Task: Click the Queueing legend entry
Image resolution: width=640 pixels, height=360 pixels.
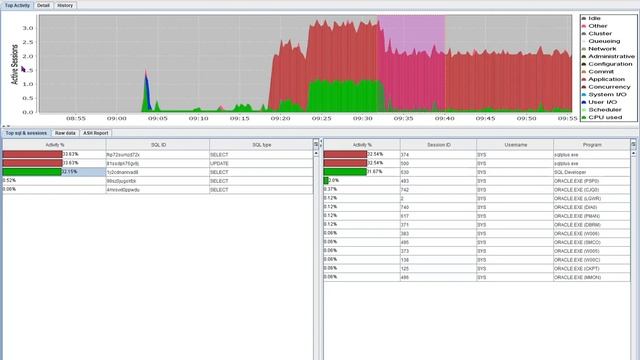Action: 601,41
